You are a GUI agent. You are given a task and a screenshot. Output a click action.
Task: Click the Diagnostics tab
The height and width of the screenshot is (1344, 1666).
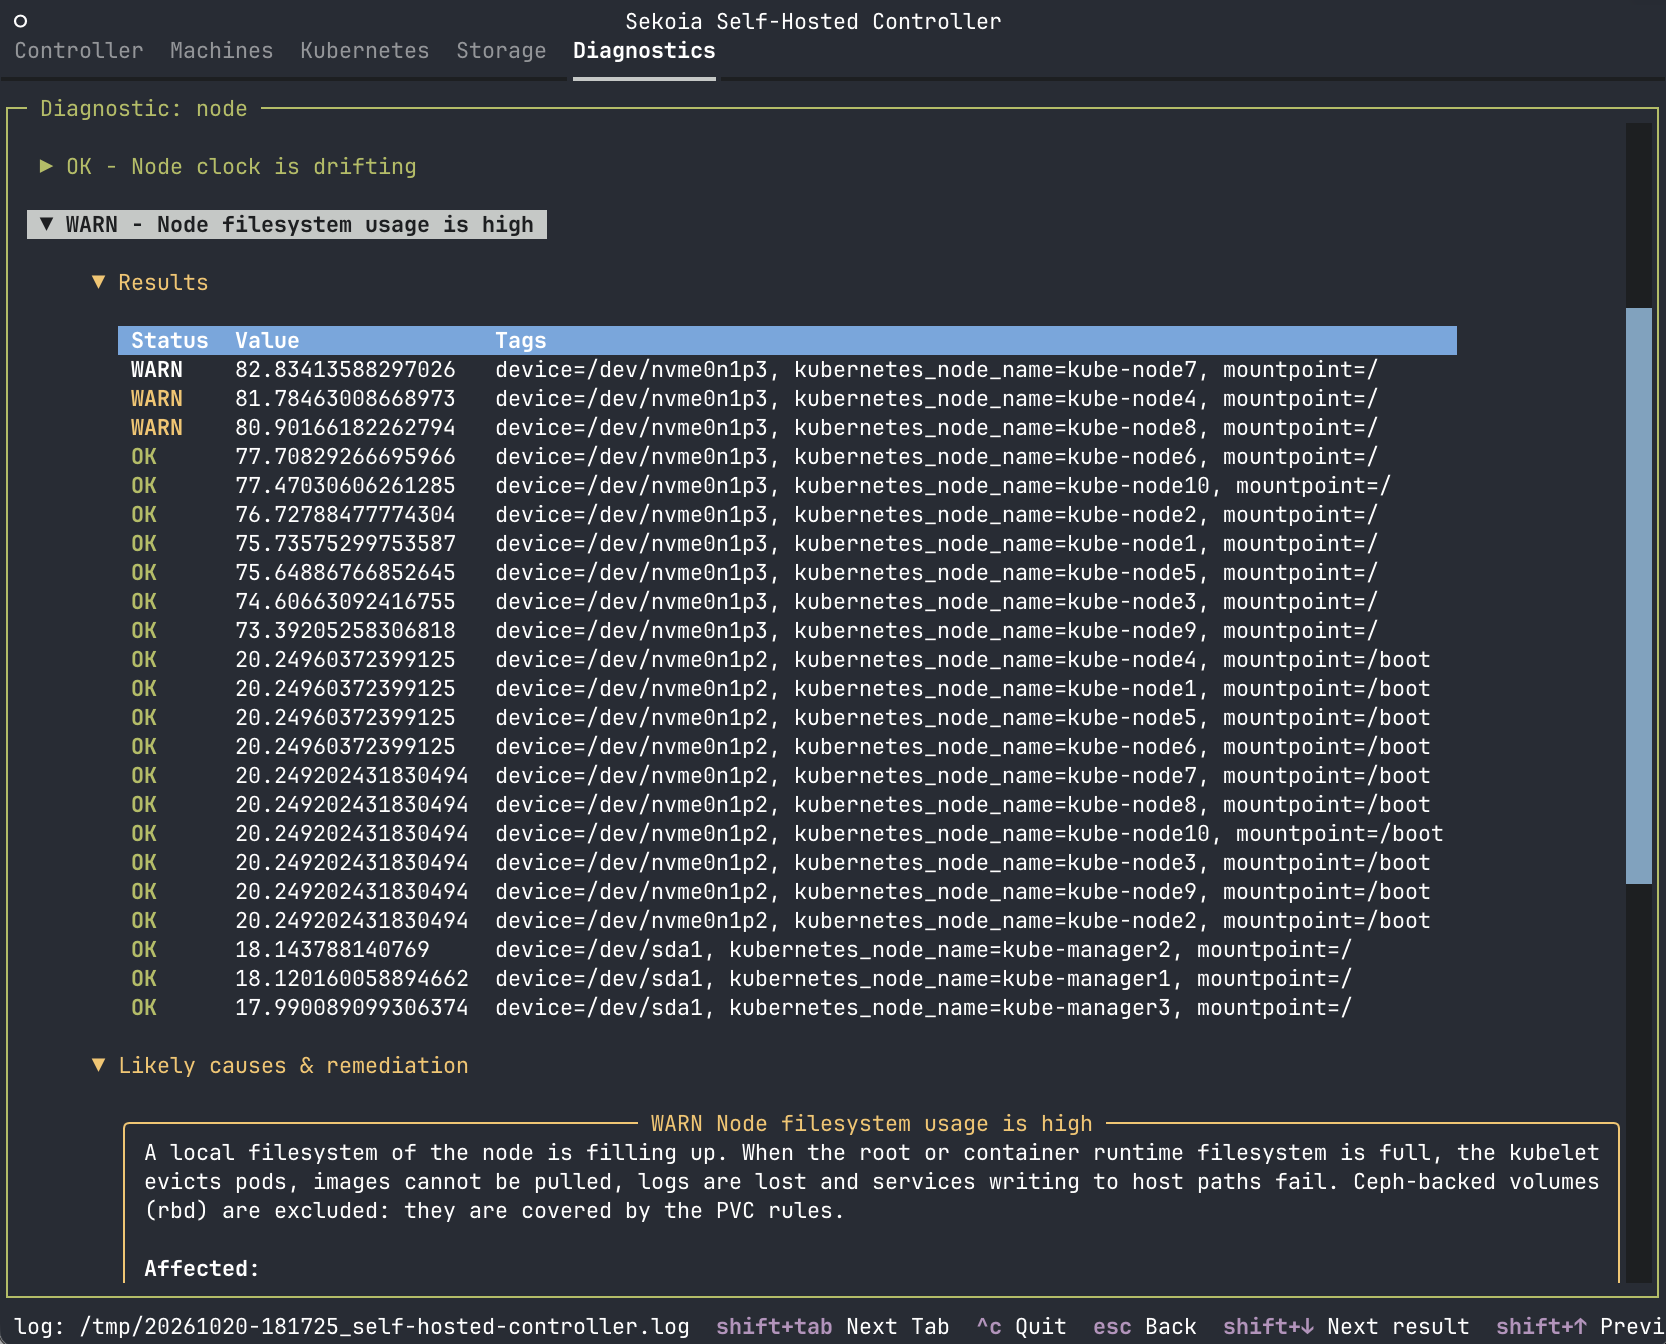644,51
